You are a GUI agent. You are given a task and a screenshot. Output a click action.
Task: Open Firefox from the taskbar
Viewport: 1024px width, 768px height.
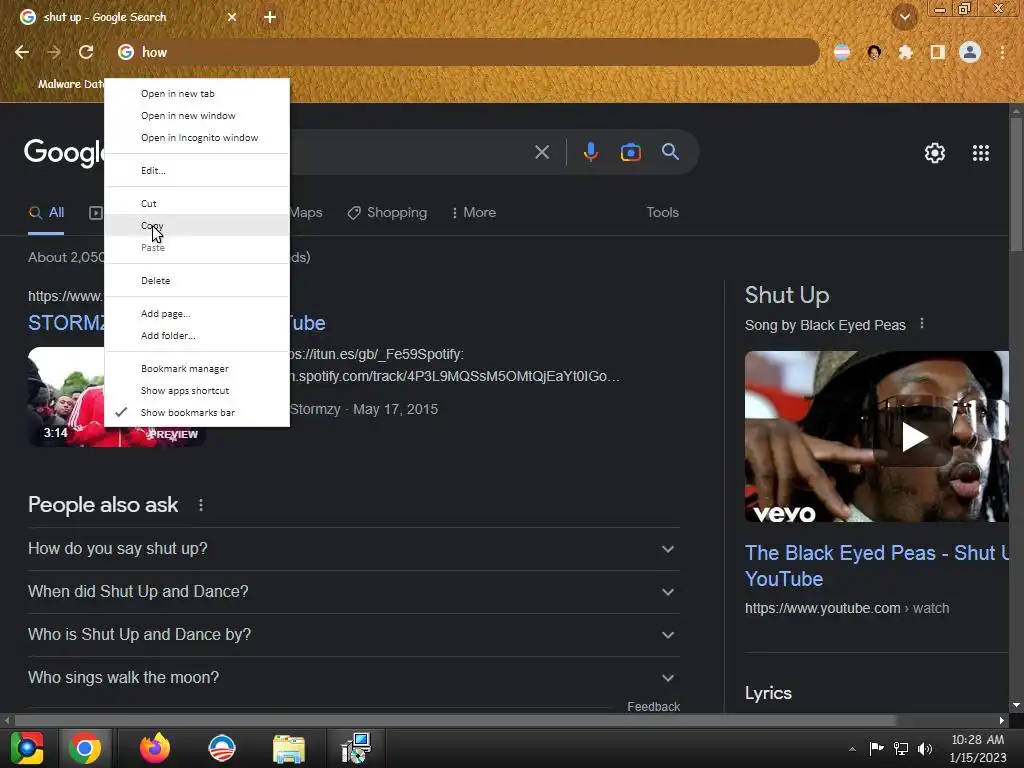point(155,748)
